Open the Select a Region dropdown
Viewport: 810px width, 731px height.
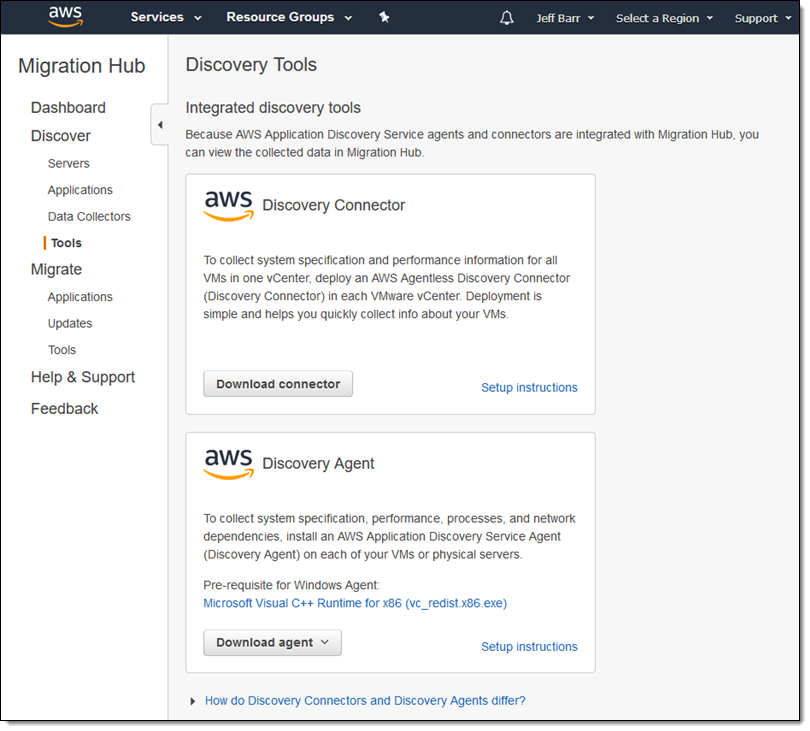(664, 18)
